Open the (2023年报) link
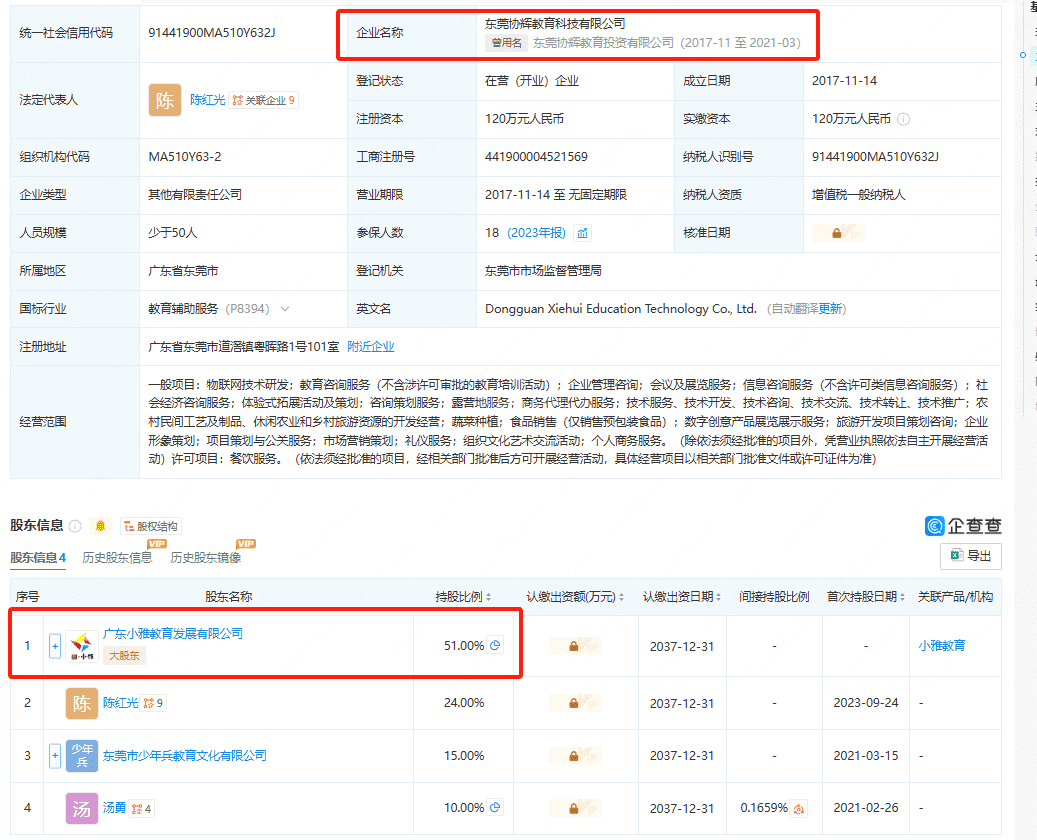 tap(536, 233)
